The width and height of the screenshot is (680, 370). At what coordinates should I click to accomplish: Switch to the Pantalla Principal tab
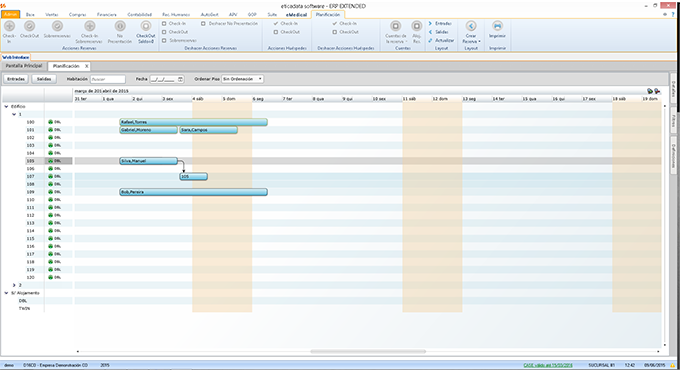click(x=24, y=66)
